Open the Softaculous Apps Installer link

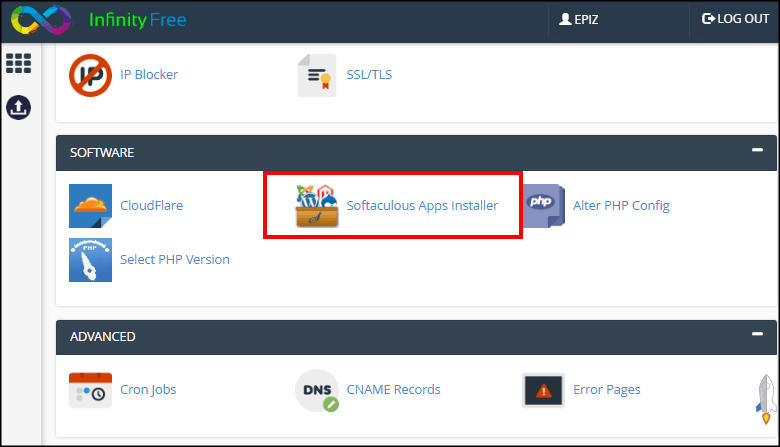[422, 206]
